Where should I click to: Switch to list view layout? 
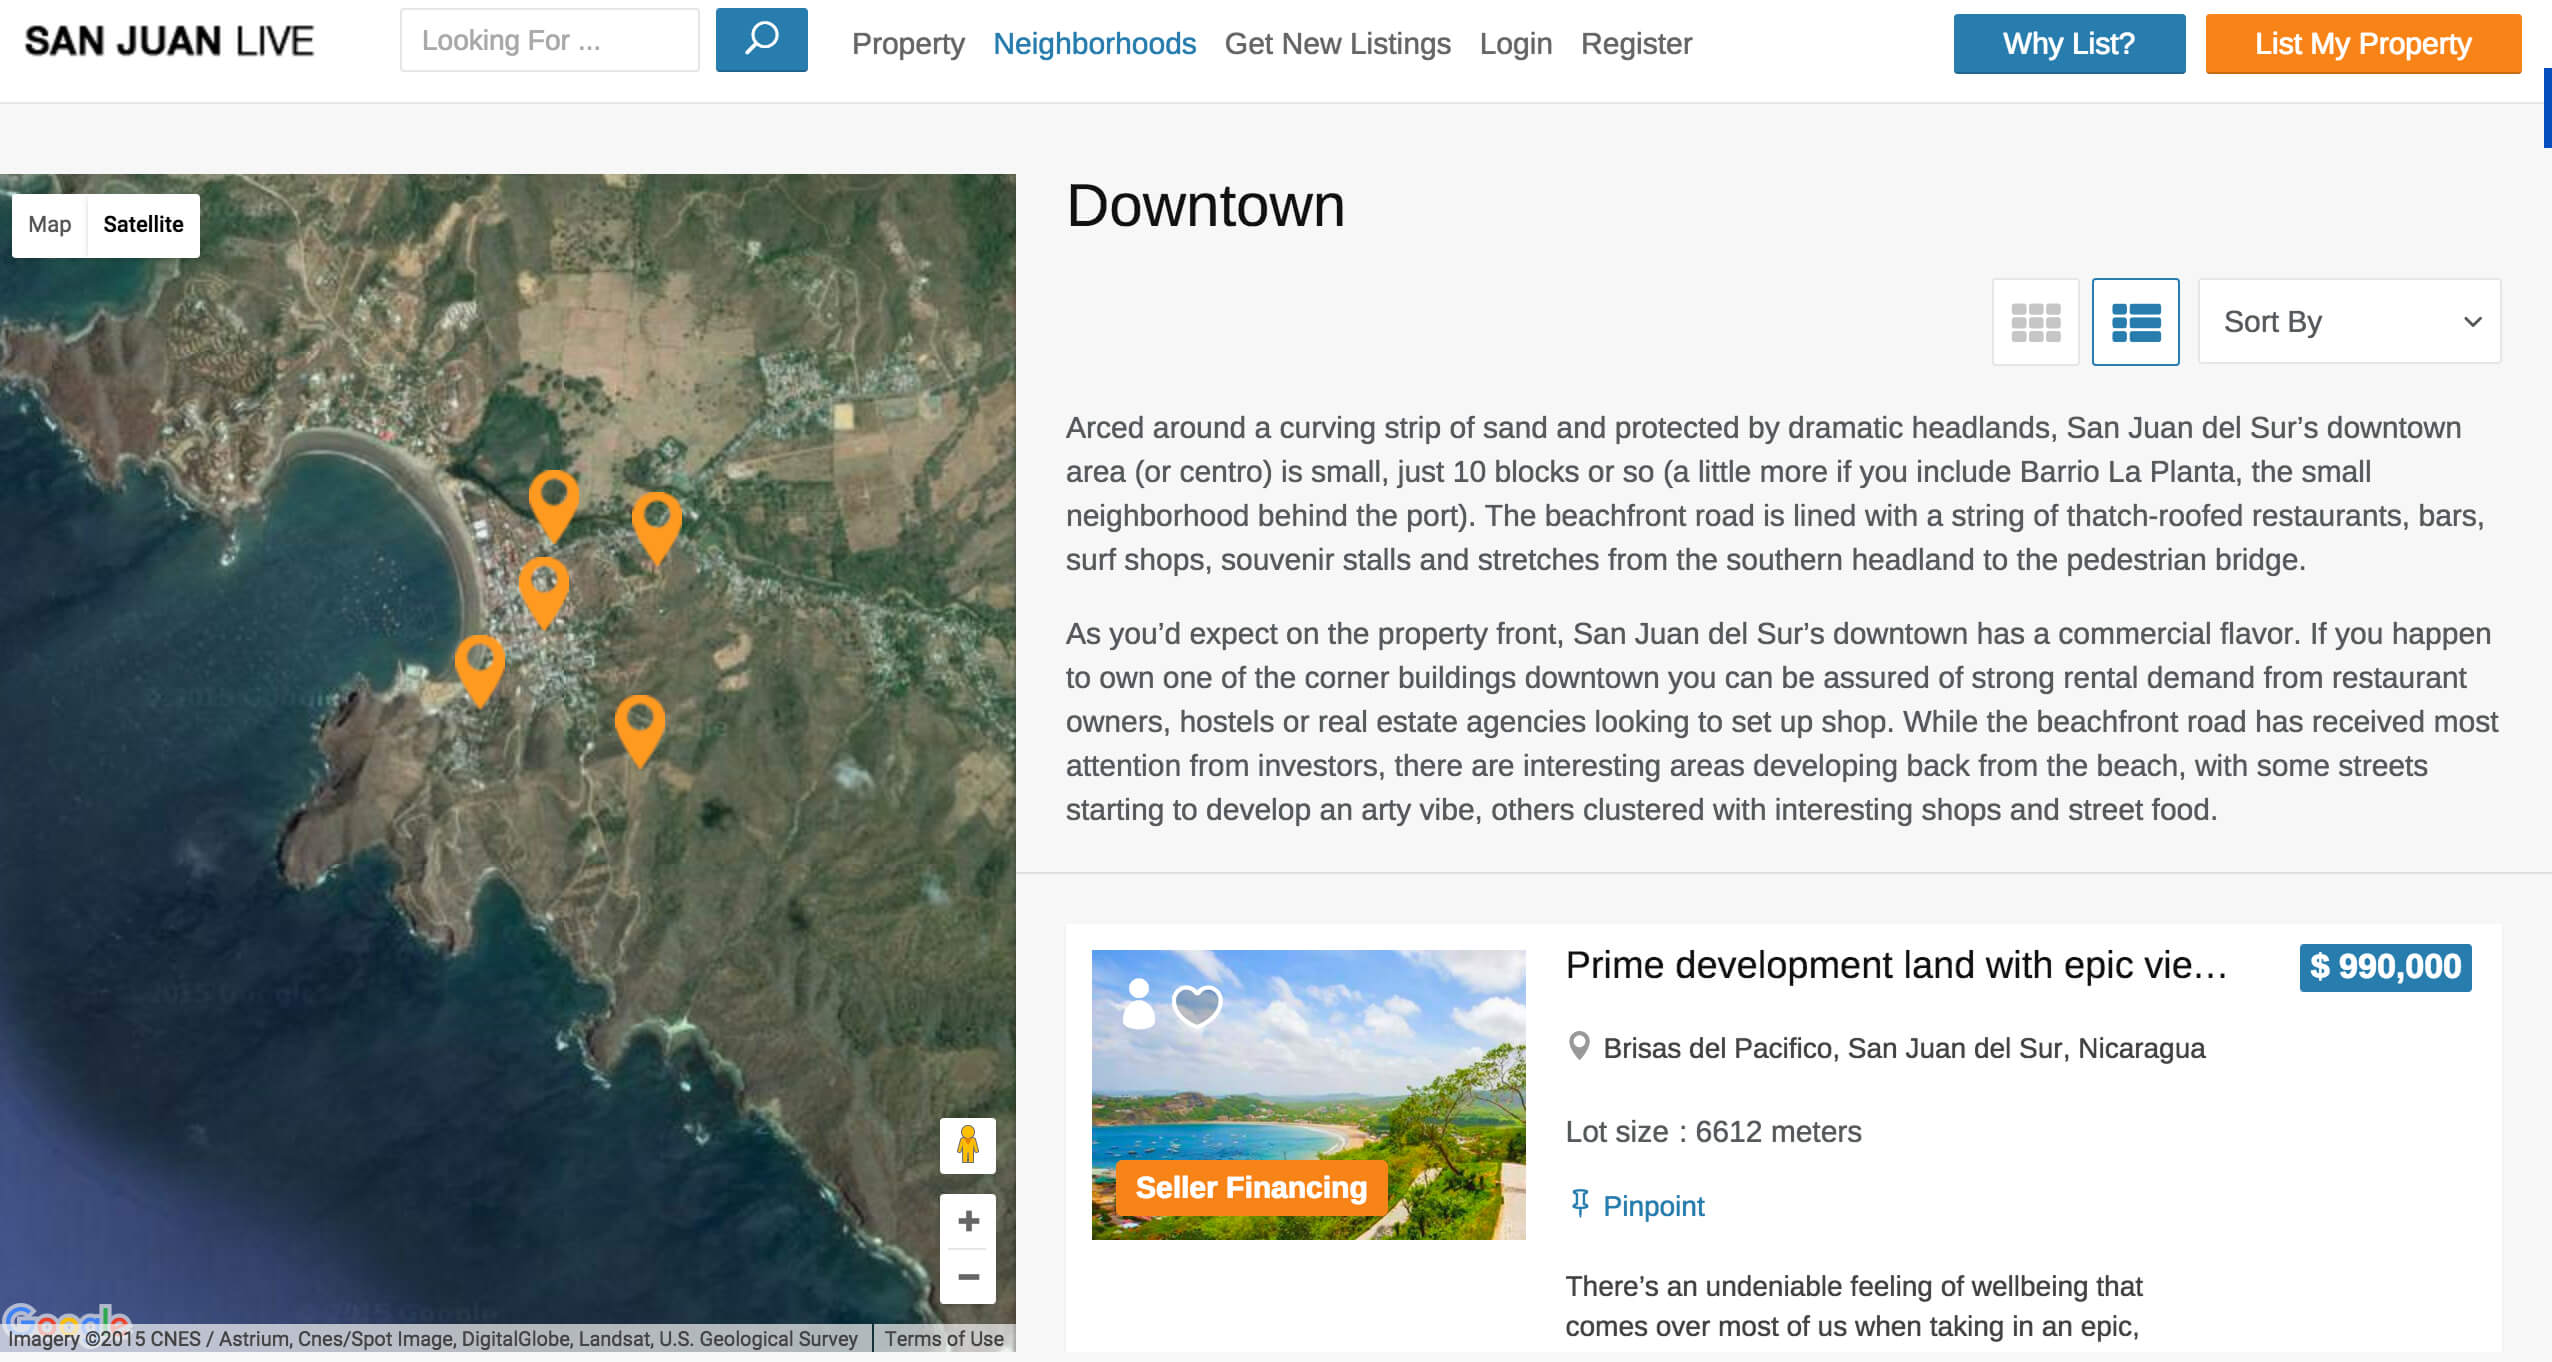click(x=2135, y=322)
